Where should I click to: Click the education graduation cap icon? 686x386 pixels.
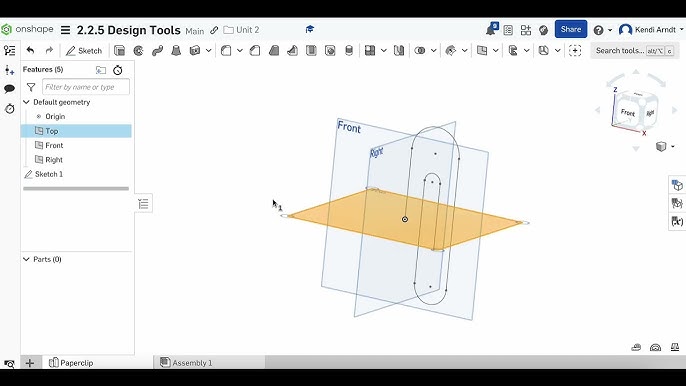310,29
